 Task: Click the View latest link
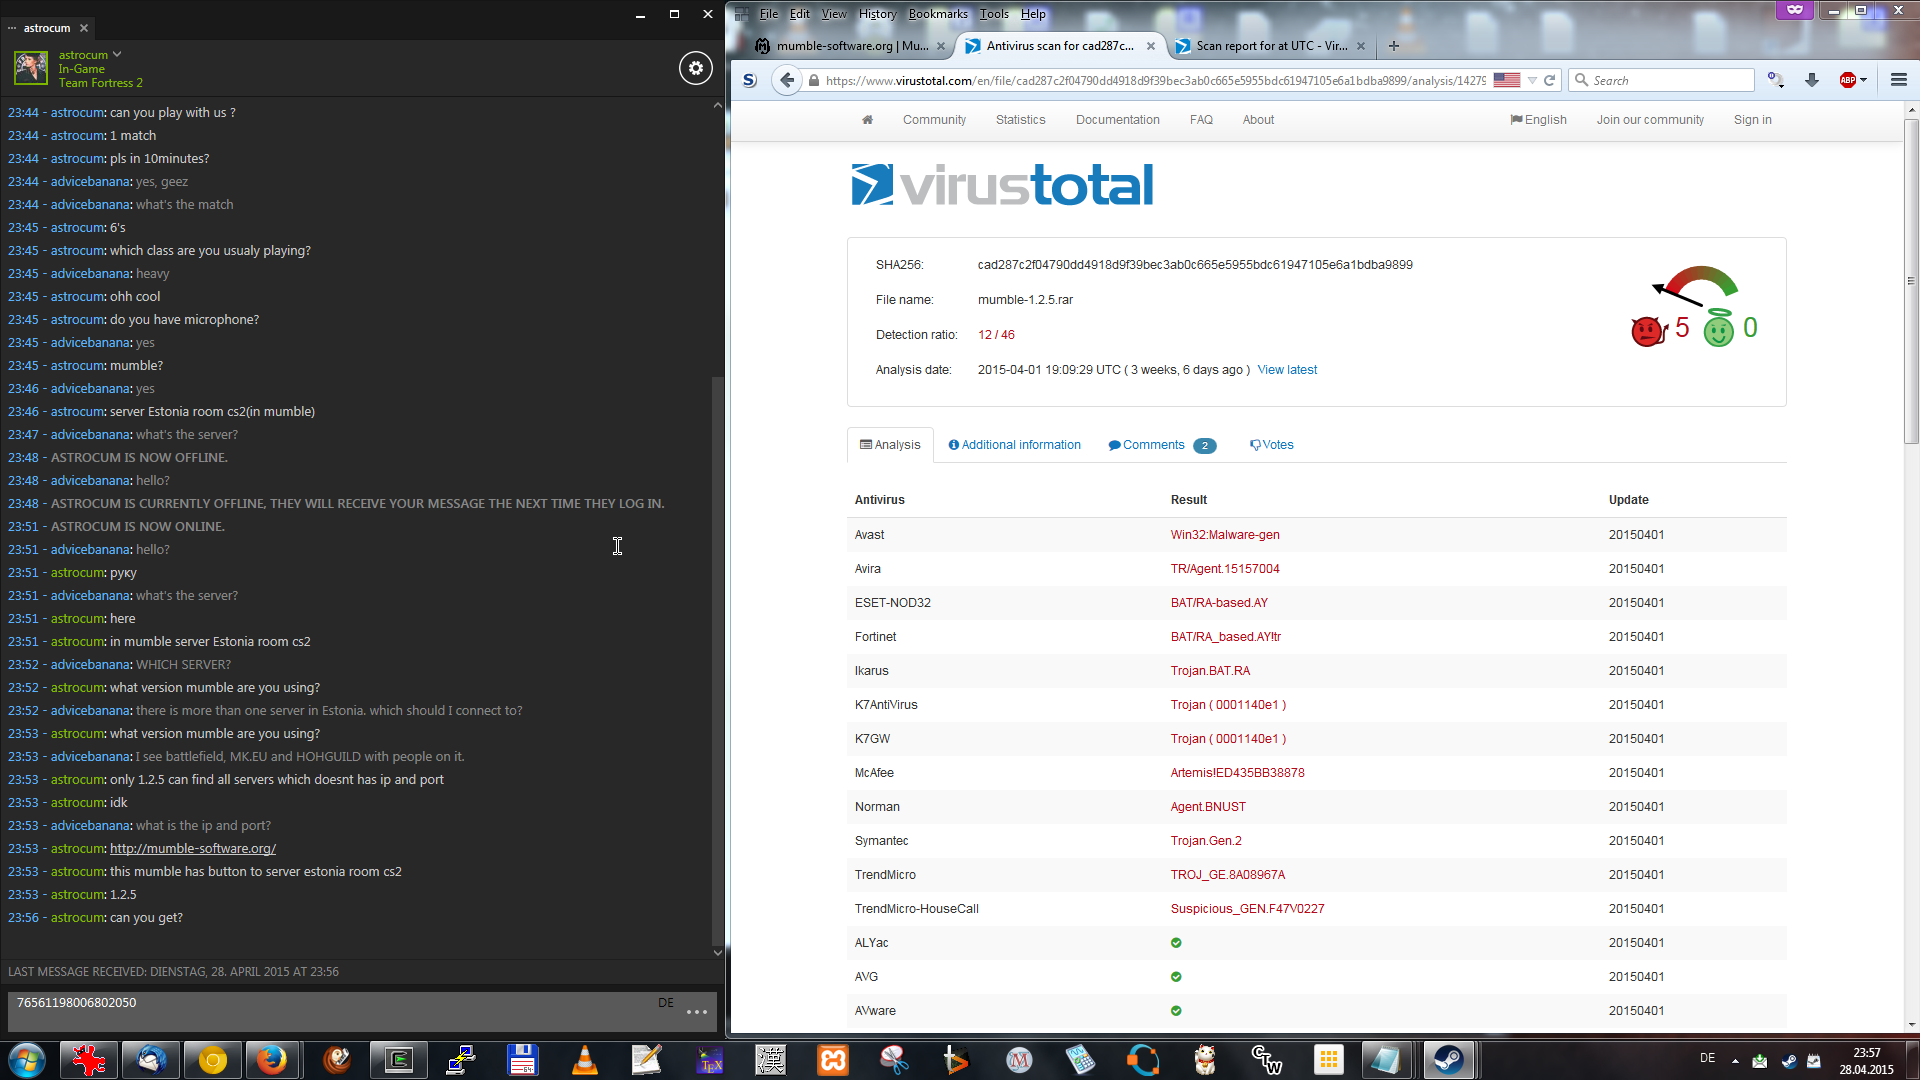tap(1287, 370)
